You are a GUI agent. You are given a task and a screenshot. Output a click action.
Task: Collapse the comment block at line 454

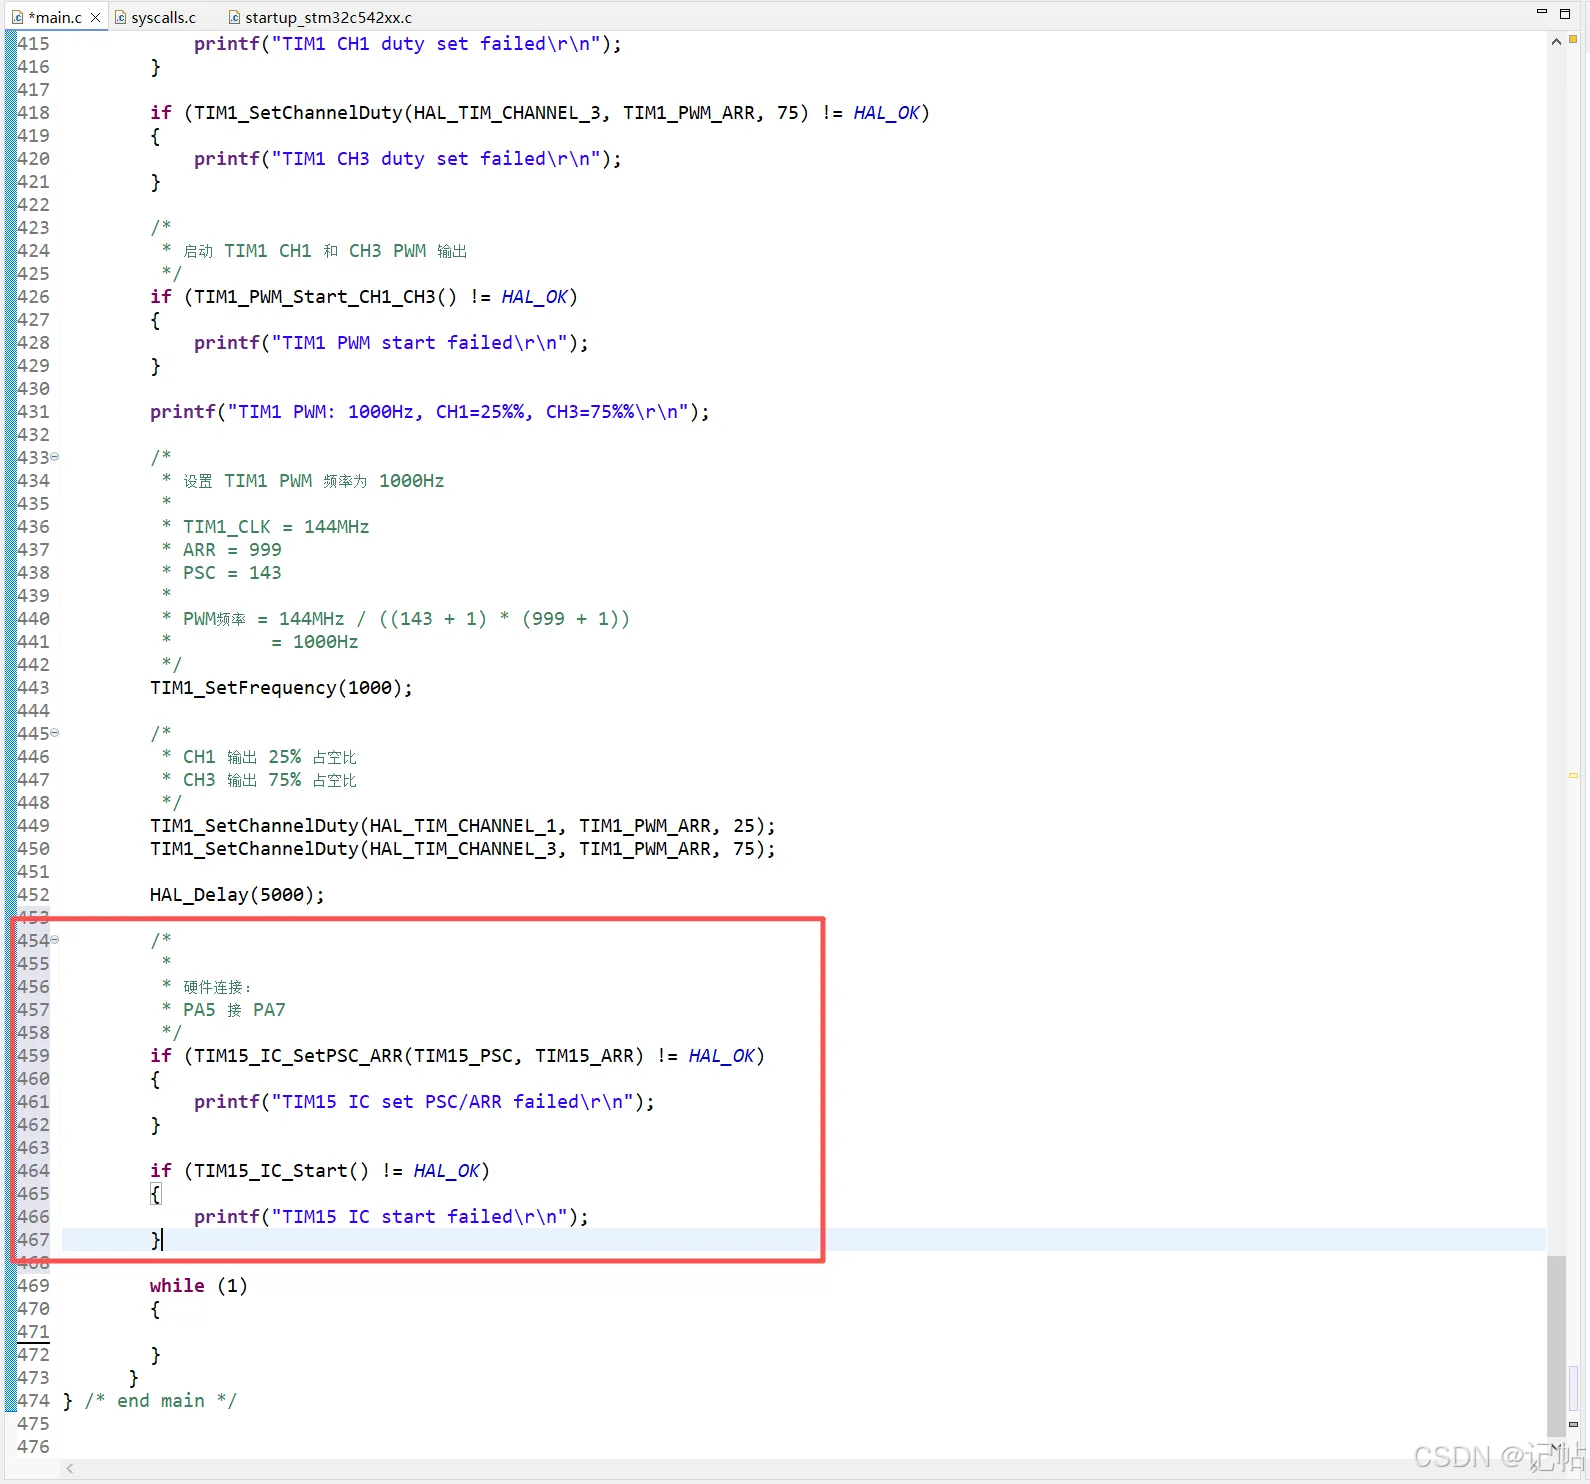(55, 940)
